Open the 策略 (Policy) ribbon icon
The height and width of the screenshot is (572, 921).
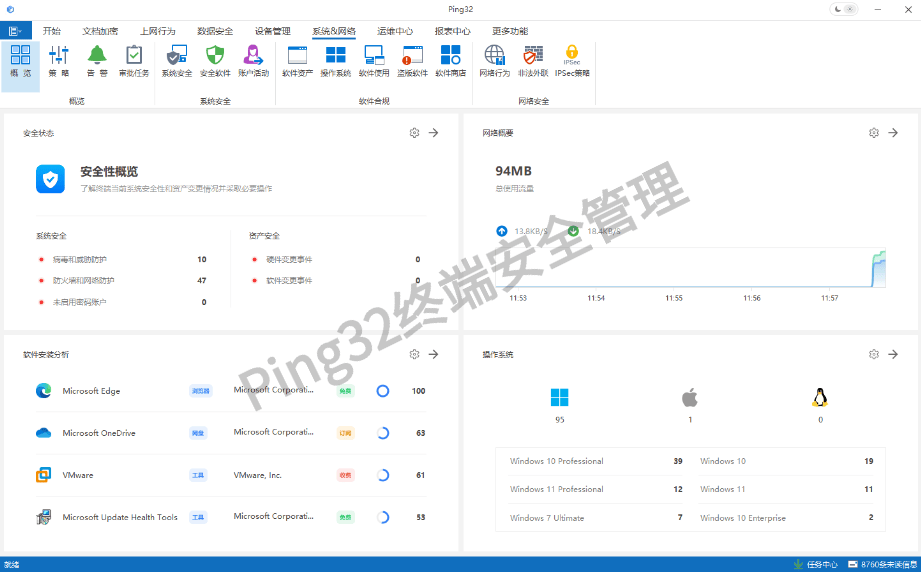[59, 60]
